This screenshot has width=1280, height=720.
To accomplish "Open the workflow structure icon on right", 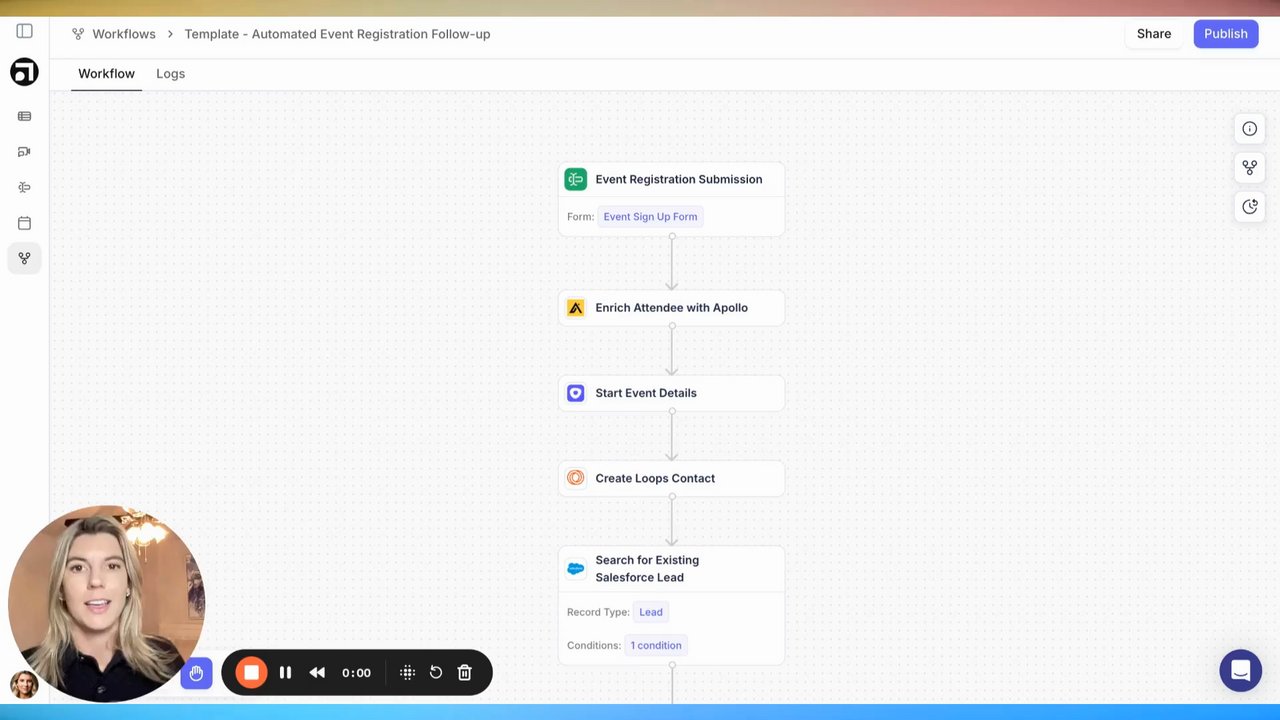I will click(1249, 167).
